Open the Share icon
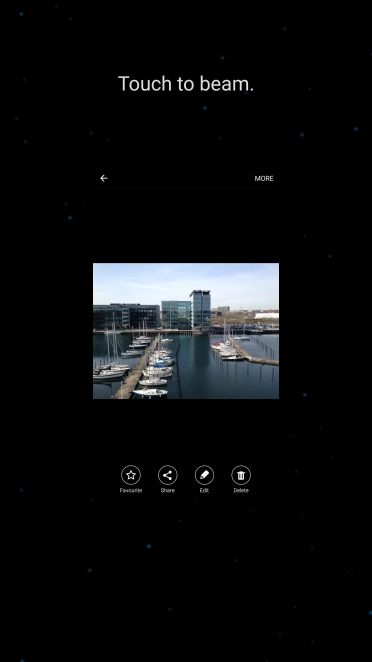Viewport: 372px width, 662px height. point(168,475)
